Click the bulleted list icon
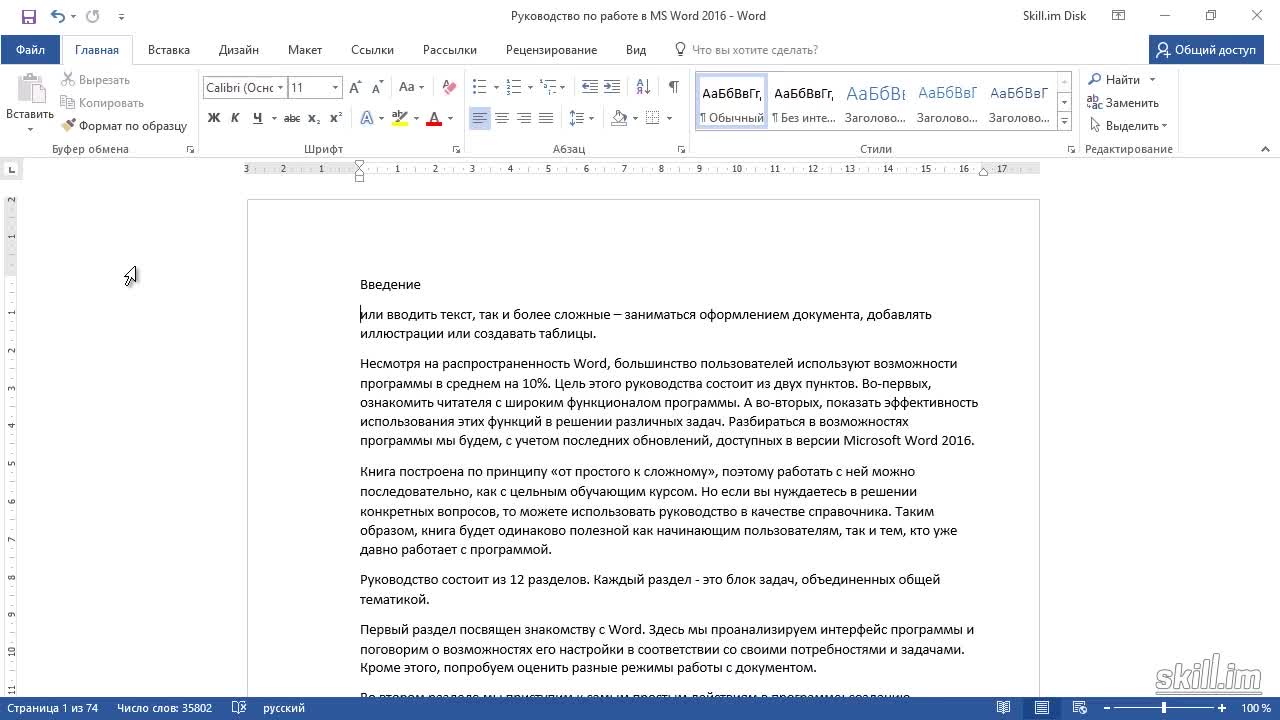The height and width of the screenshot is (720, 1280). (x=479, y=88)
